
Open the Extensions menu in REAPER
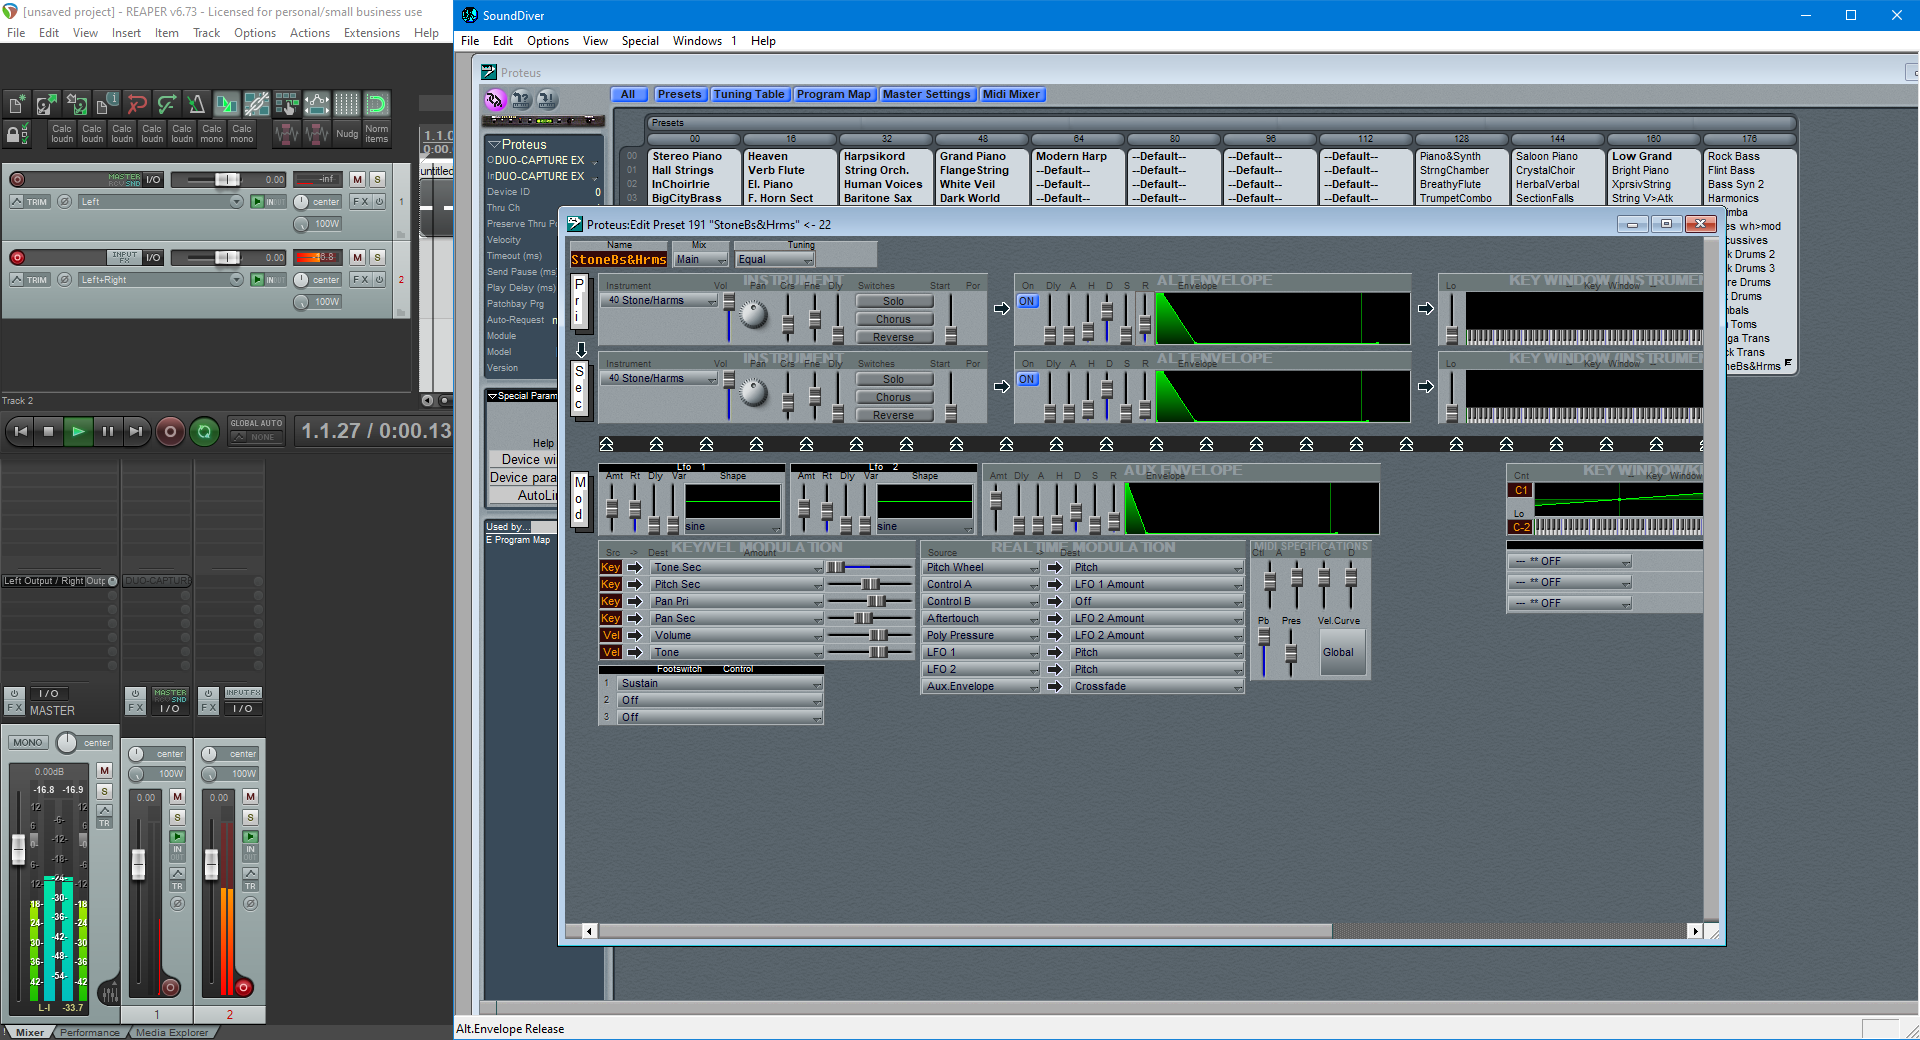[x=372, y=33]
